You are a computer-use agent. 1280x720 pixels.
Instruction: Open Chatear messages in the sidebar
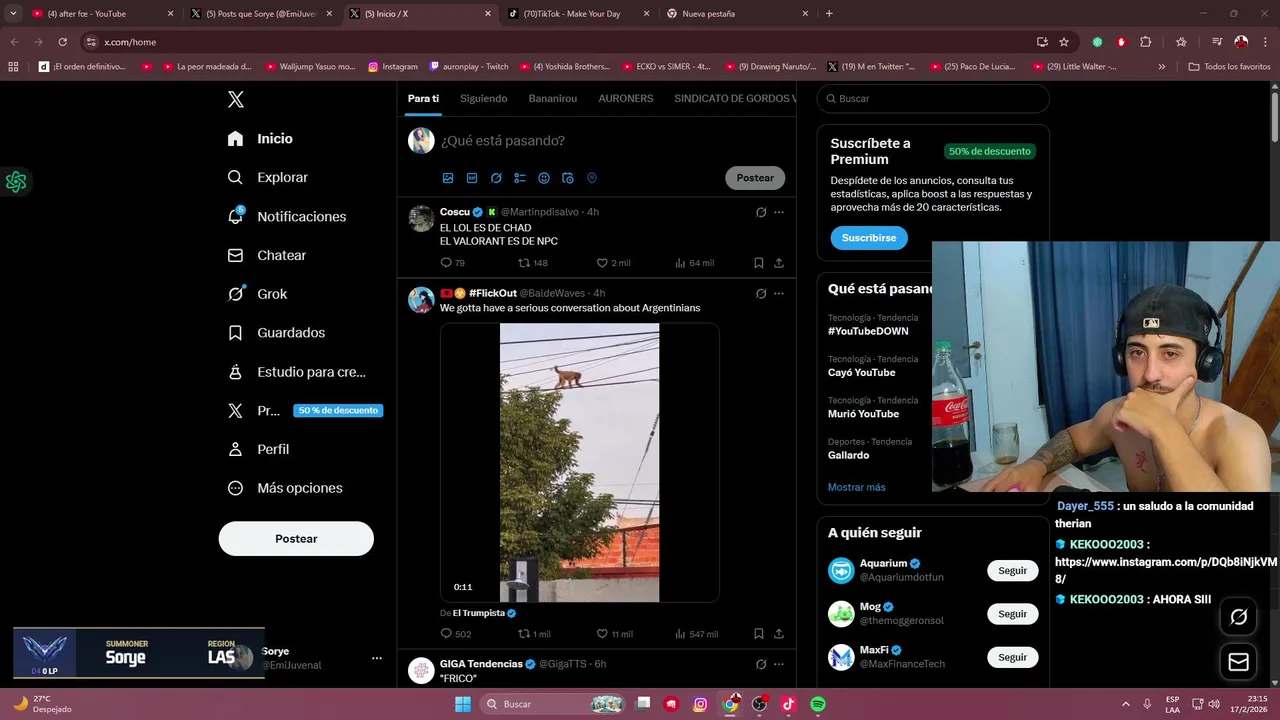click(267, 255)
